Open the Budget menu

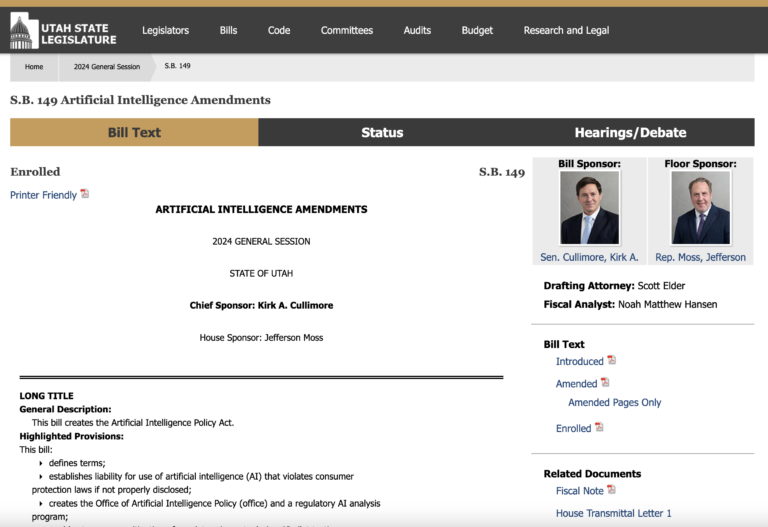[477, 30]
